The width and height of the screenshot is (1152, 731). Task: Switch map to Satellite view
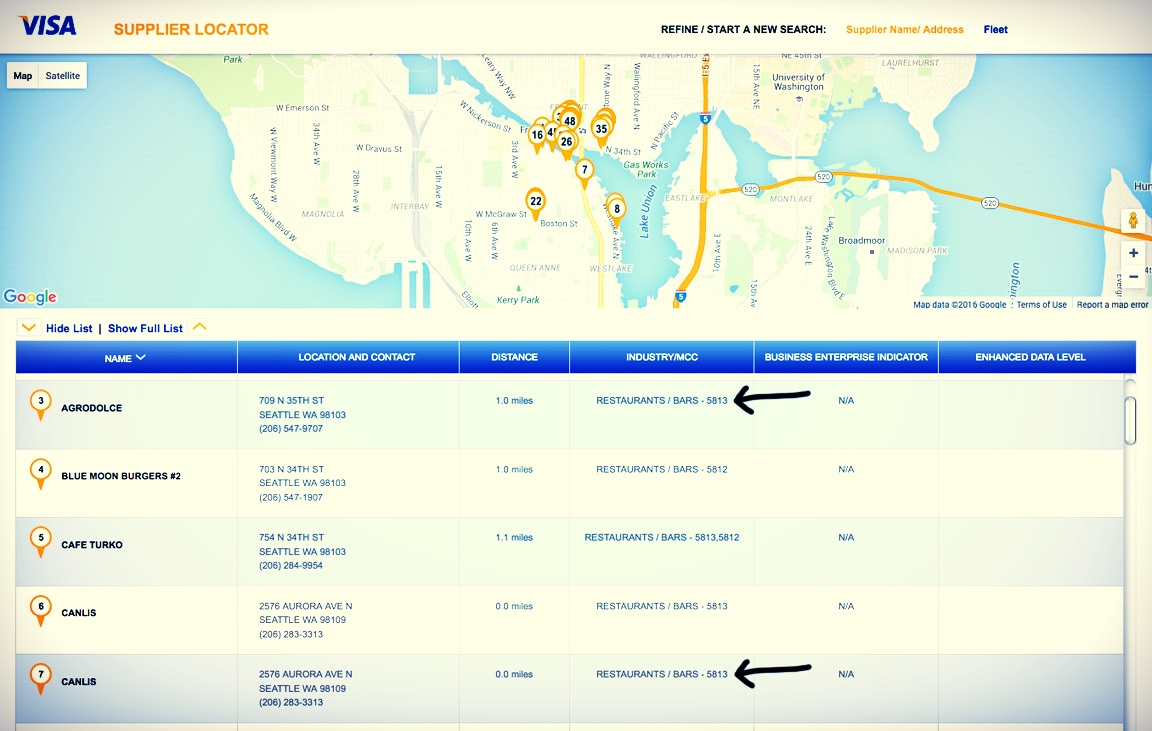pyautogui.click(x=62, y=76)
